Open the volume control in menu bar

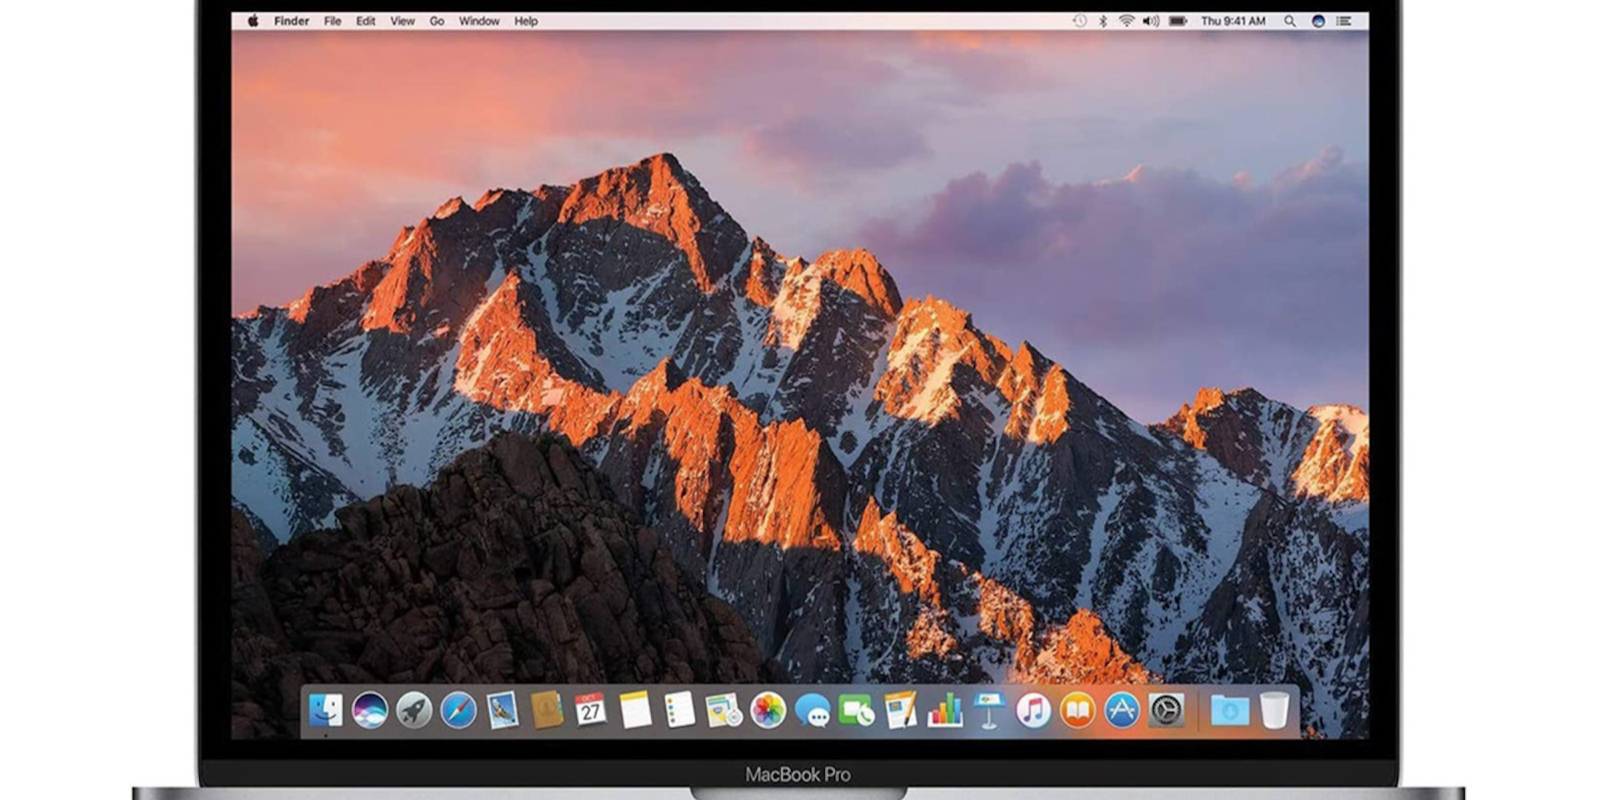click(1151, 21)
